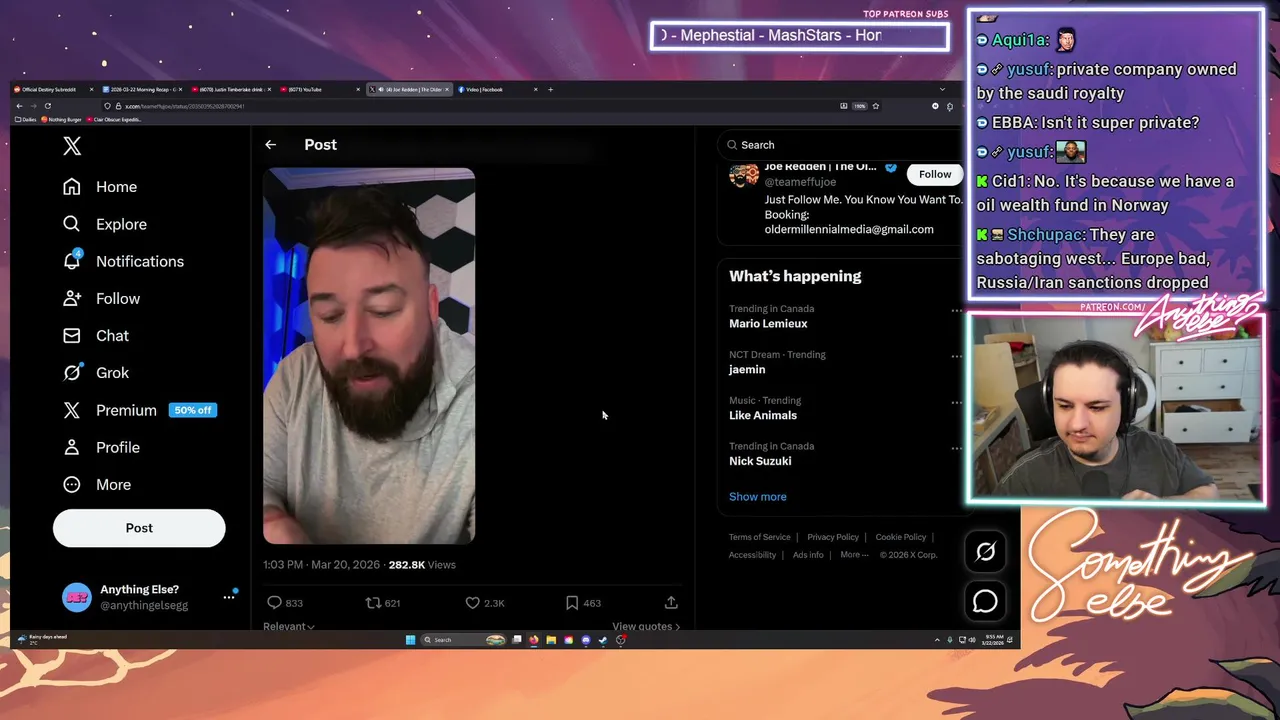Open the Terms of Service link
The width and height of the screenshot is (1280, 720).
(760, 537)
